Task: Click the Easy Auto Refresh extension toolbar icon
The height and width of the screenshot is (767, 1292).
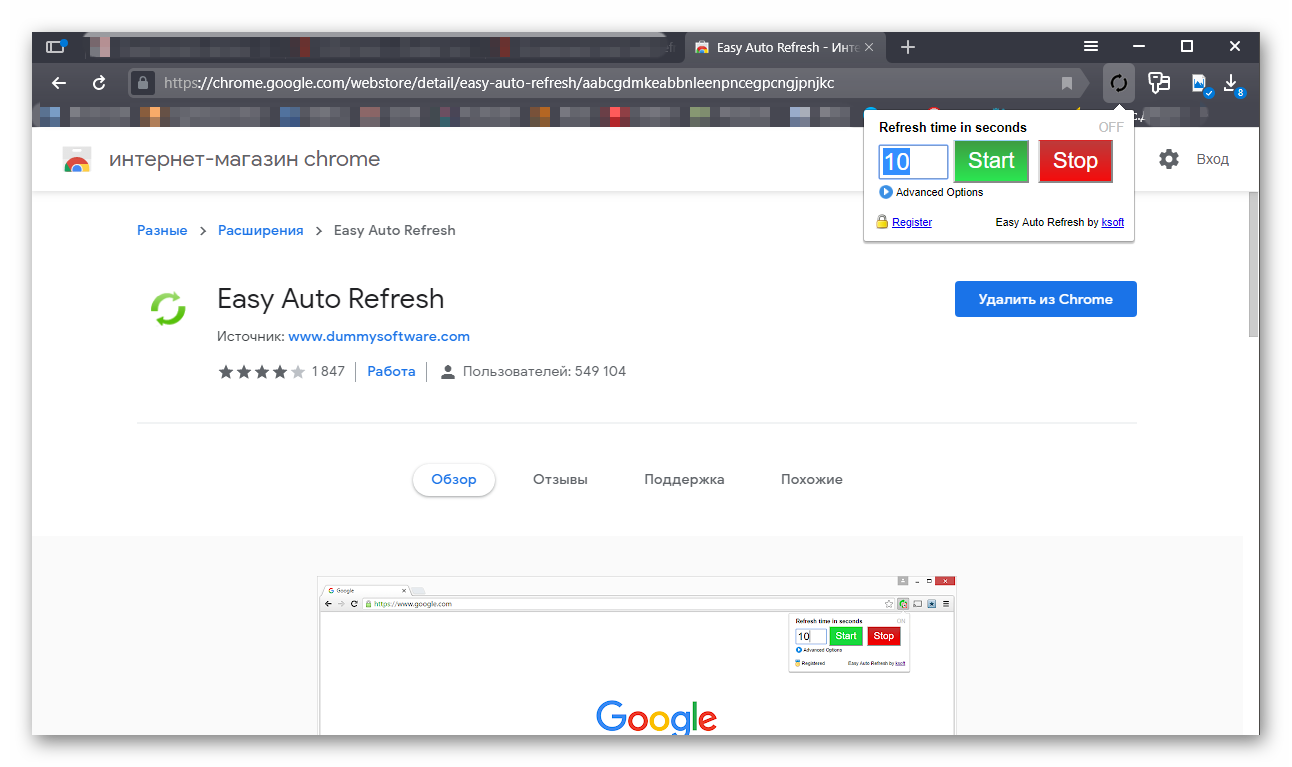Action: [1119, 83]
